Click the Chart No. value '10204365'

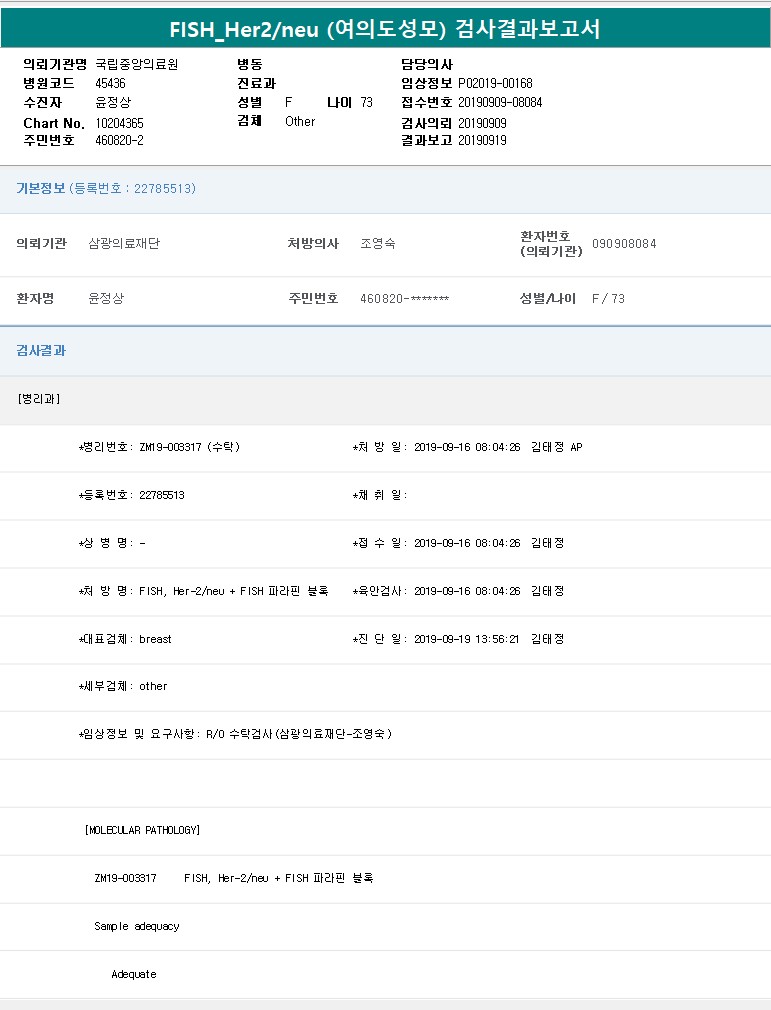(x=119, y=123)
